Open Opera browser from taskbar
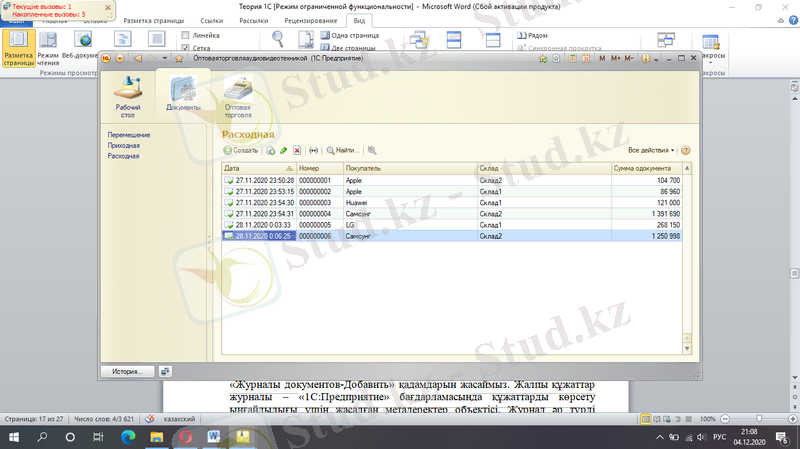The height and width of the screenshot is (449, 800). [x=185, y=437]
